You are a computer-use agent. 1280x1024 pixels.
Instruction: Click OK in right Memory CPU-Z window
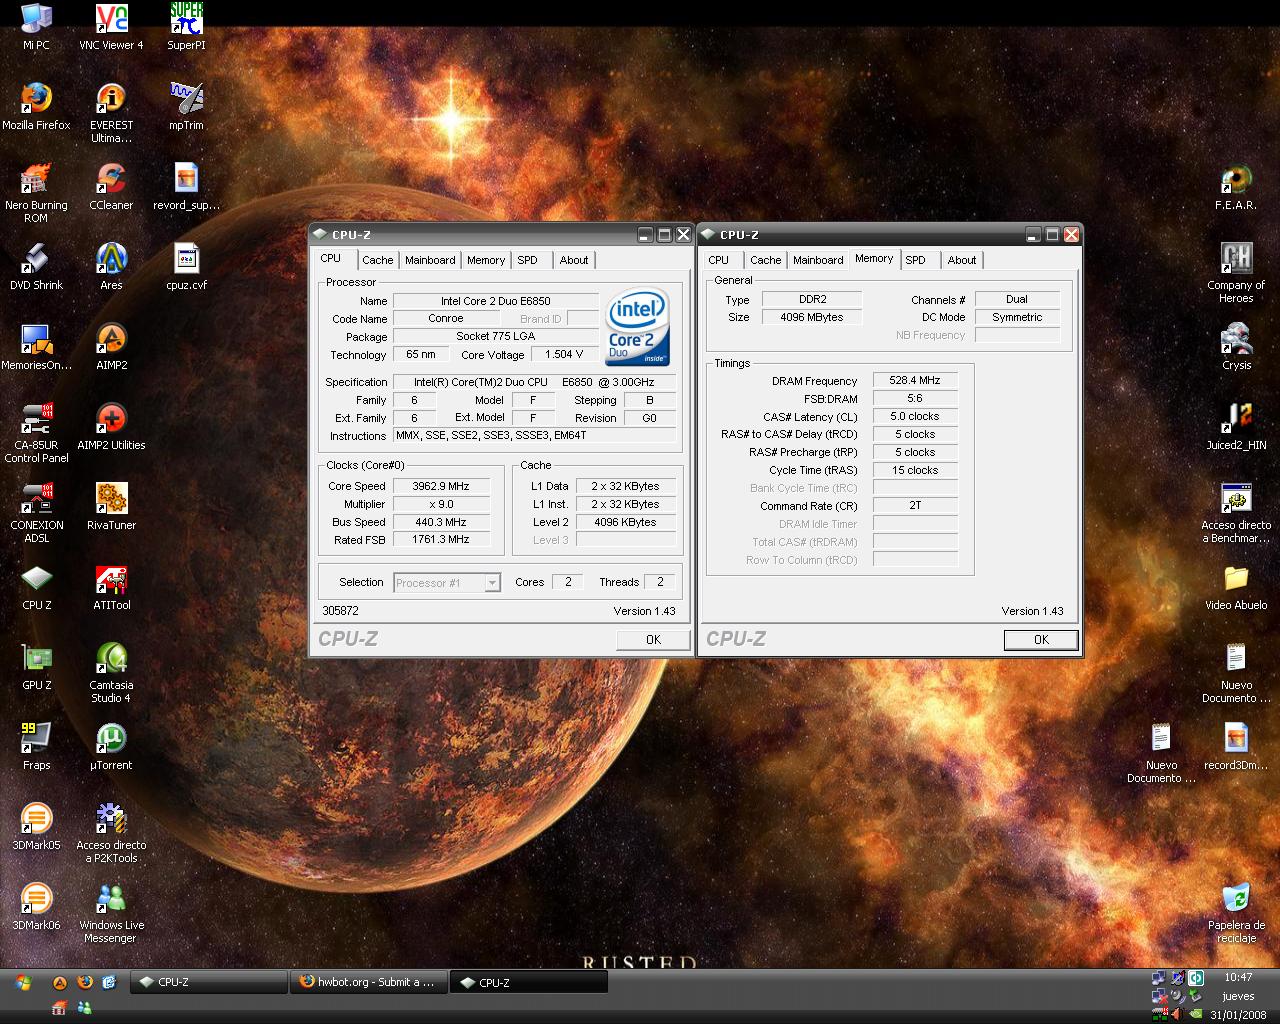click(x=1041, y=640)
